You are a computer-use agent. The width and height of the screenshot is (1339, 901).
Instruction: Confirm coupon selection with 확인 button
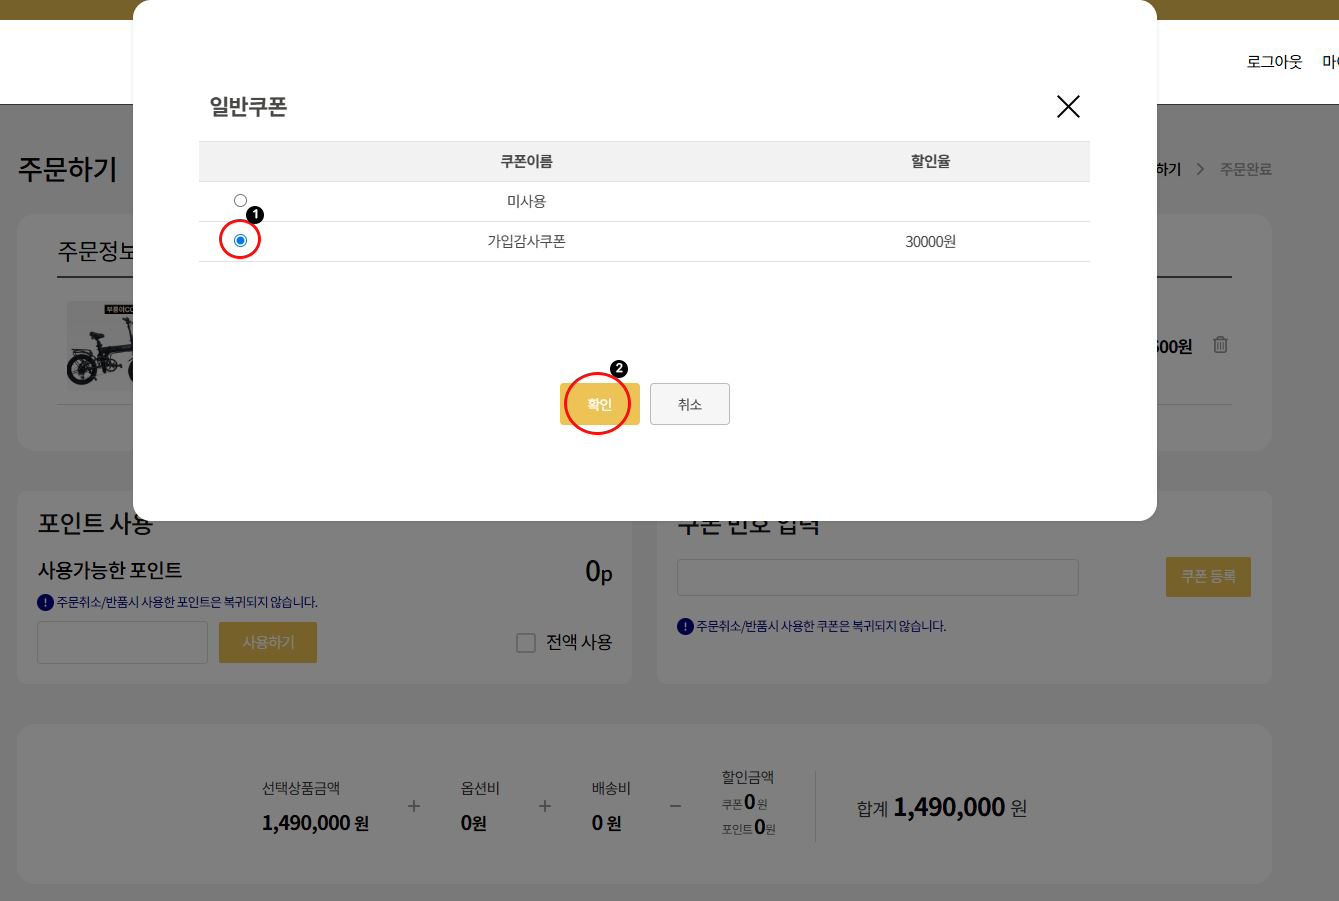point(599,404)
